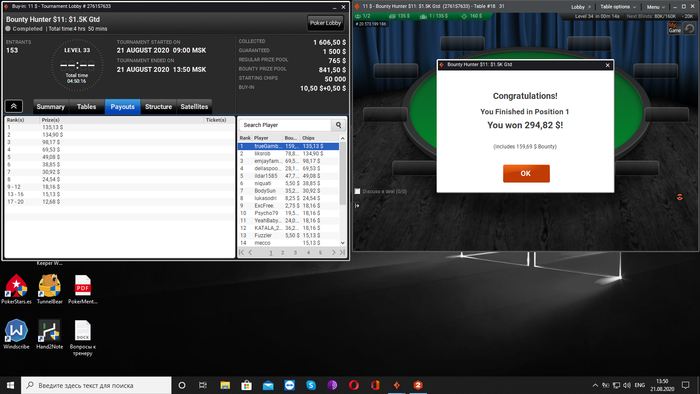
Task: Open the TunnelBear desktop shortcut
Action: tap(50, 289)
